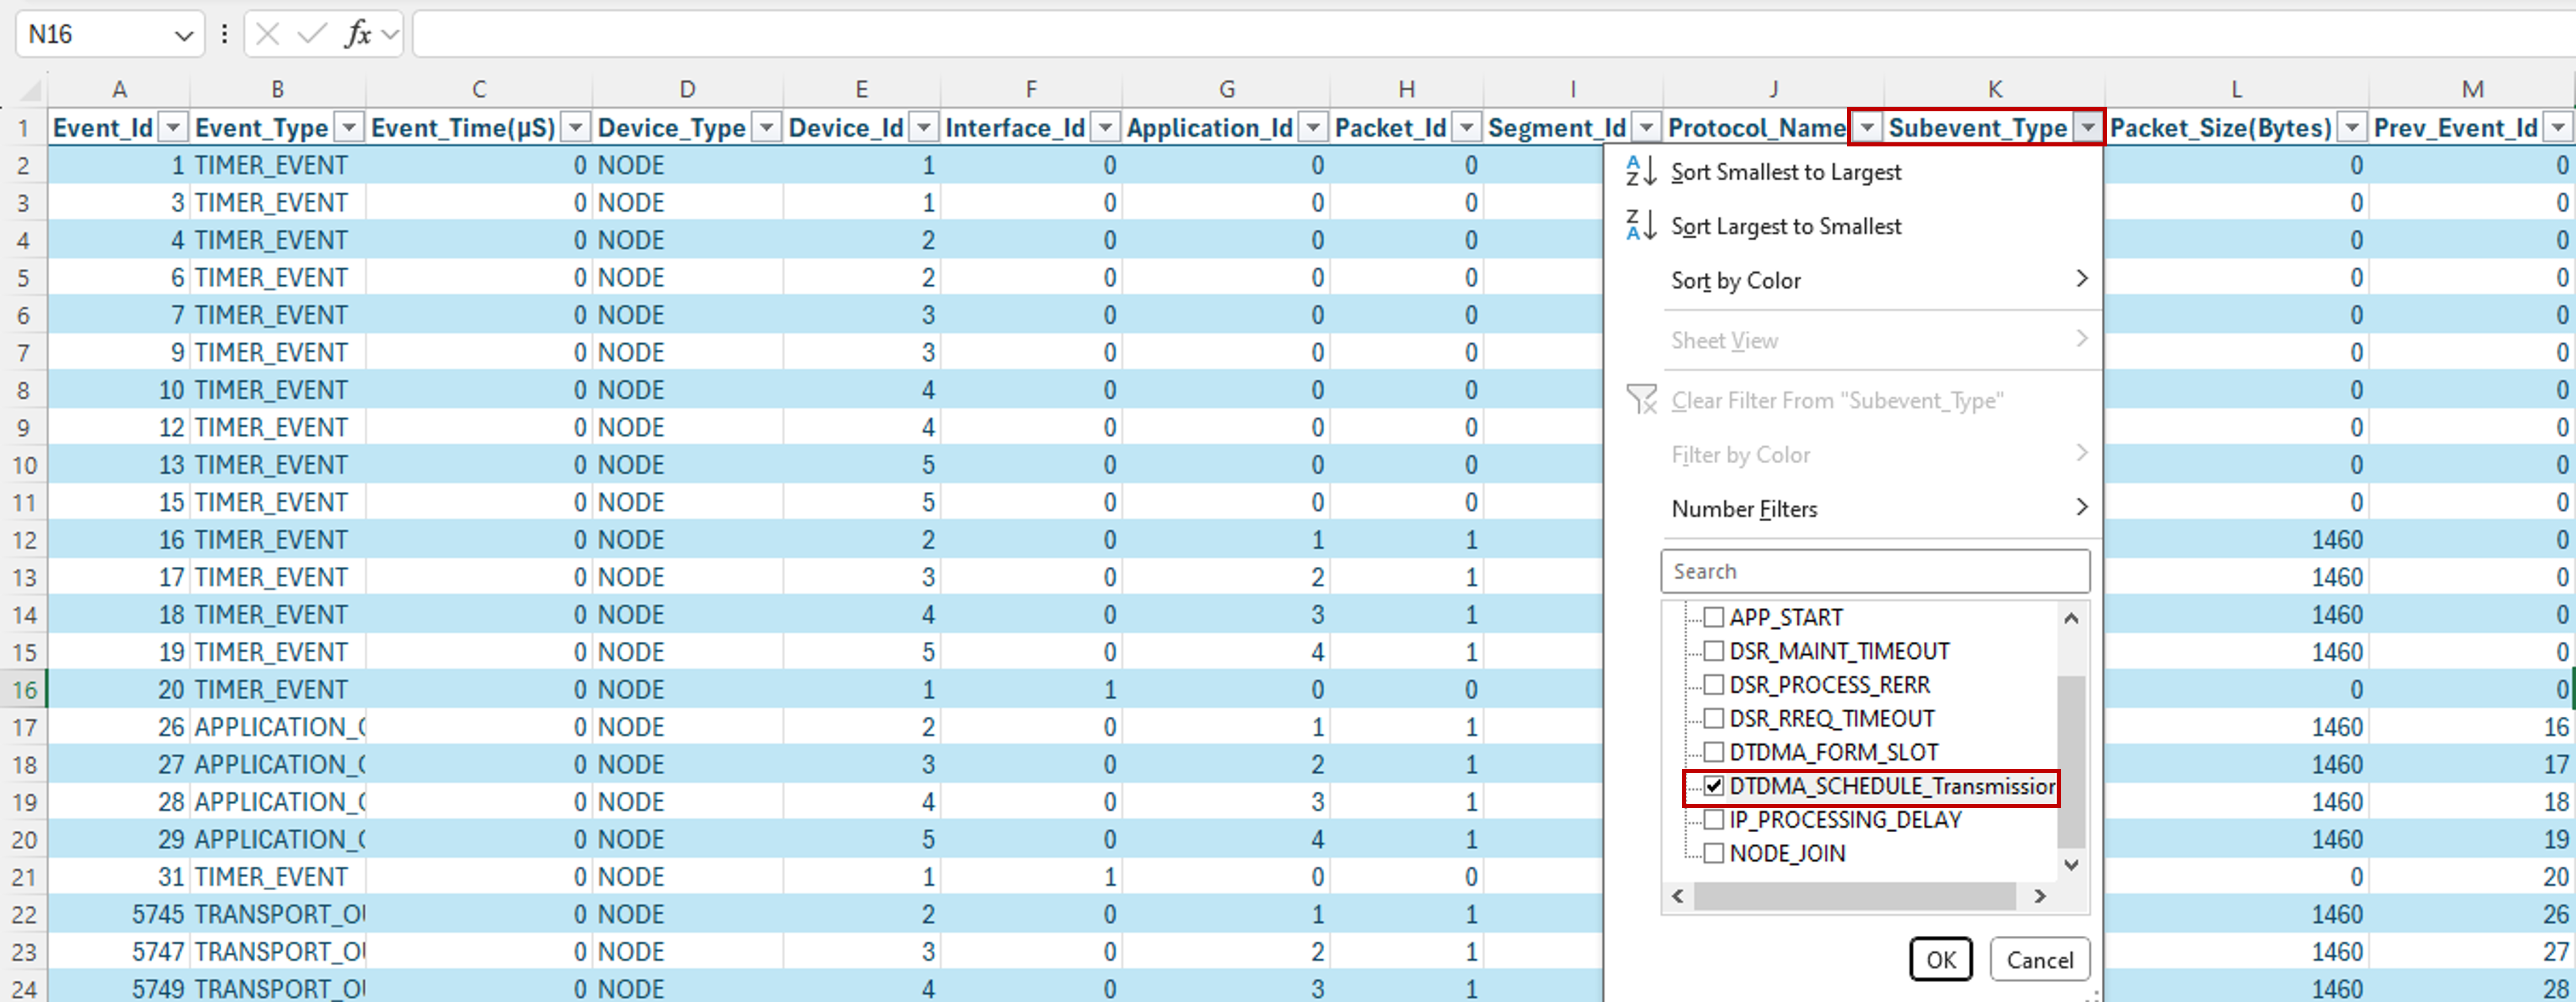
Task: Open the Event_Type column filter dropdown
Action: click(x=349, y=128)
